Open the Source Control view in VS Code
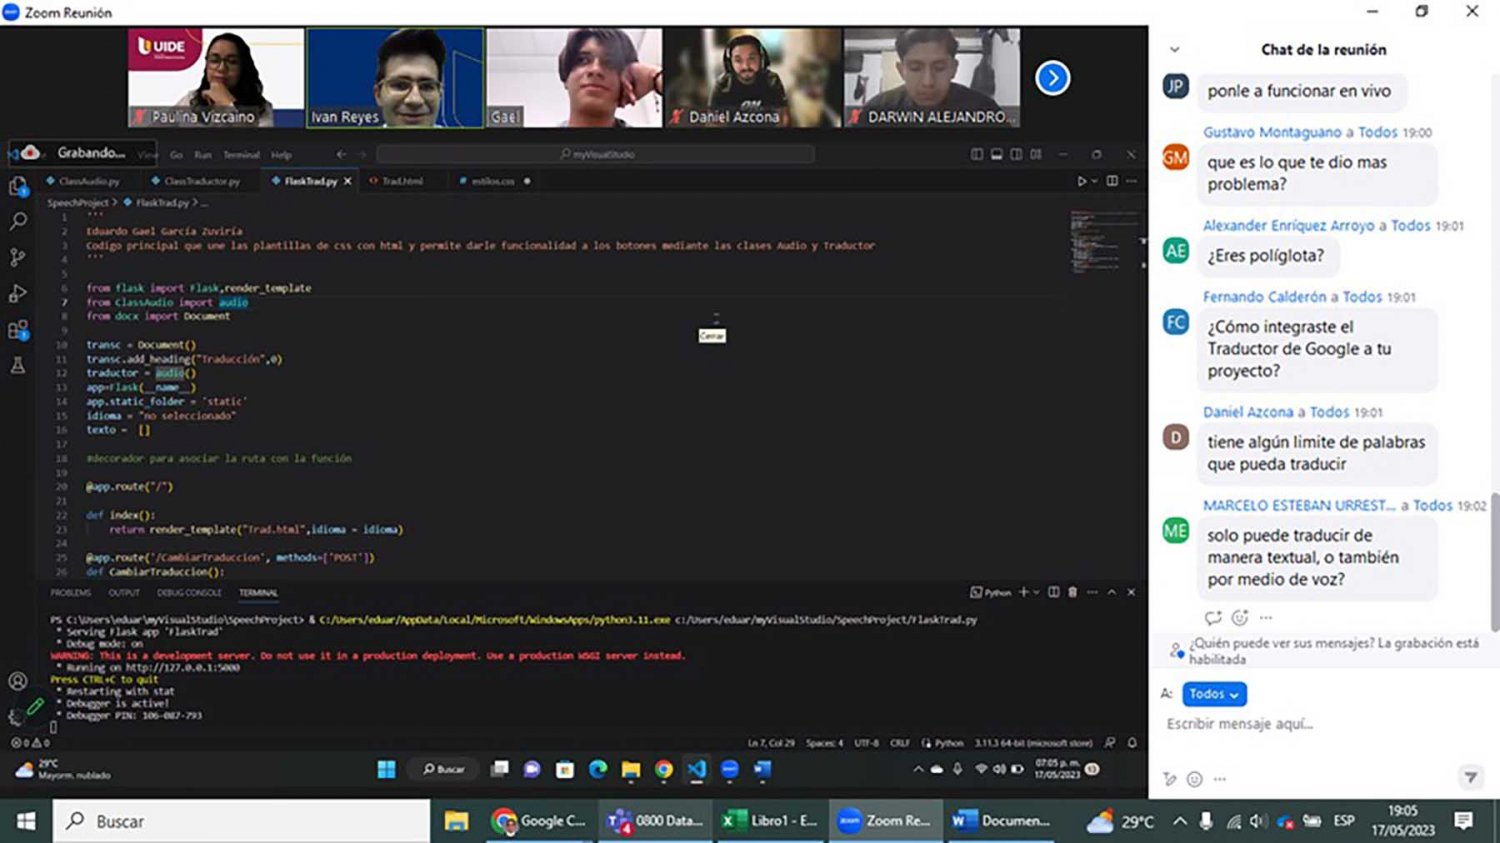Image resolution: width=1500 pixels, height=843 pixels. click(x=18, y=258)
